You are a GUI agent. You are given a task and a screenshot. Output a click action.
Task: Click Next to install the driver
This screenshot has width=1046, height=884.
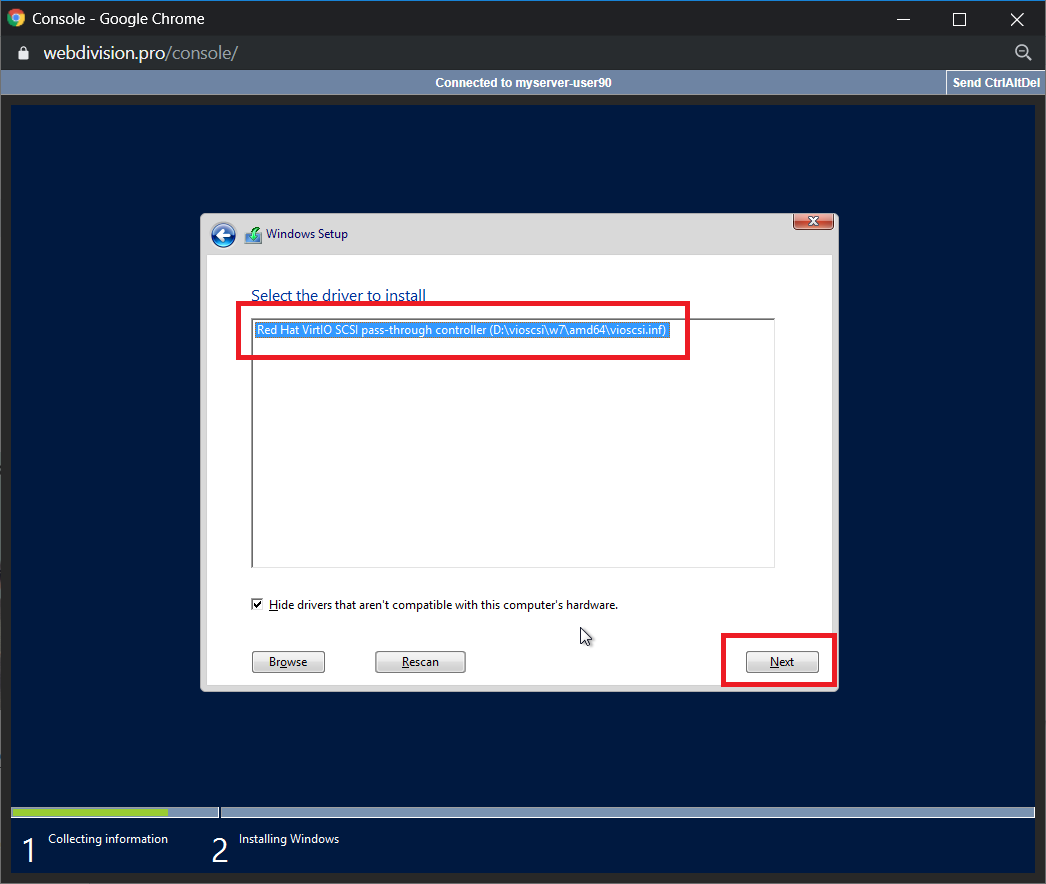click(x=782, y=662)
